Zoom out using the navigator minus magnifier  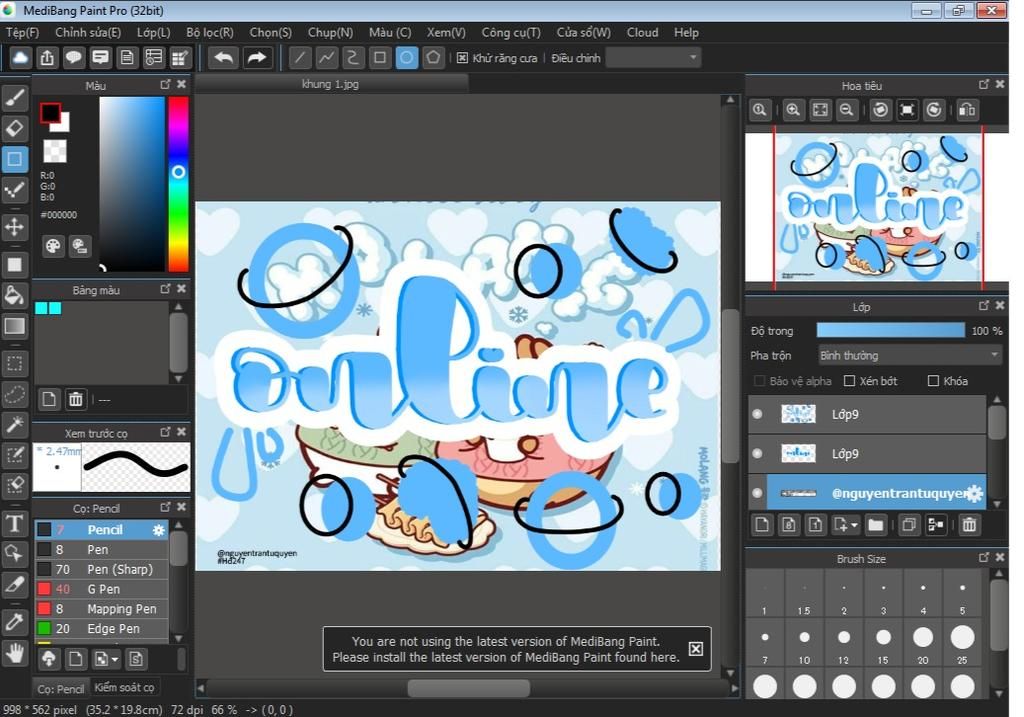[846, 110]
